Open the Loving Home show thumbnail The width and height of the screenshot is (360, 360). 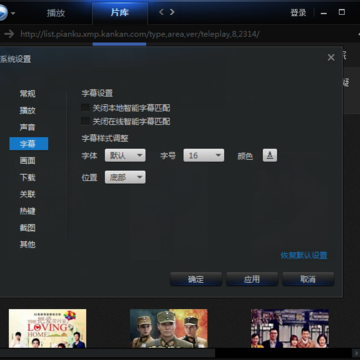[x=47, y=328]
